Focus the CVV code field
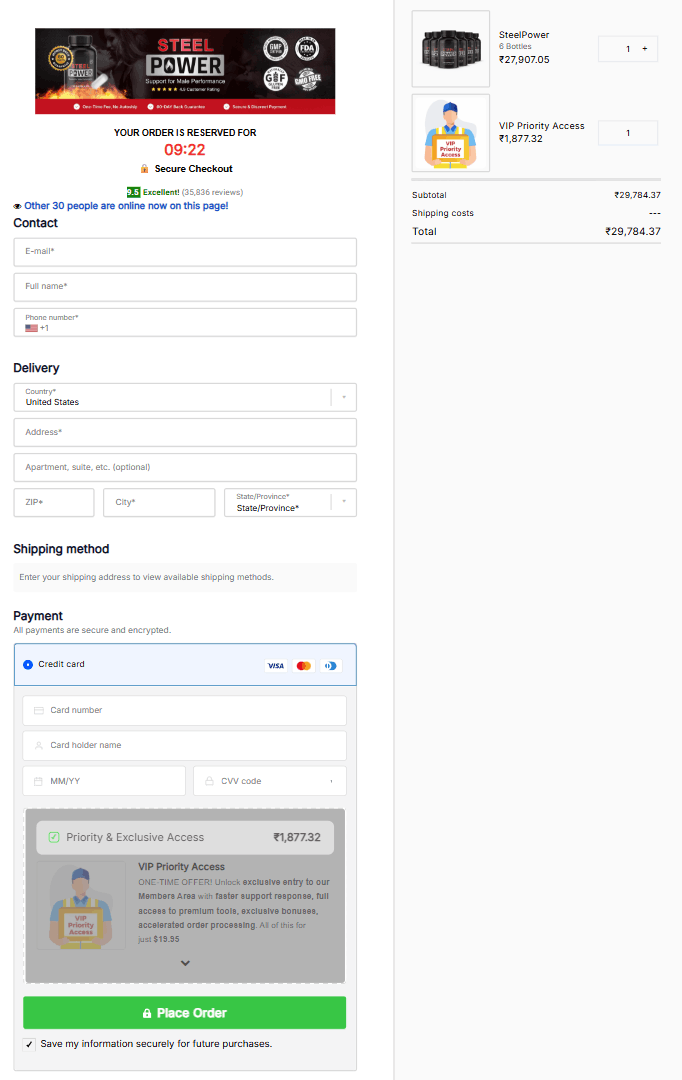682x1080 pixels. (270, 781)
